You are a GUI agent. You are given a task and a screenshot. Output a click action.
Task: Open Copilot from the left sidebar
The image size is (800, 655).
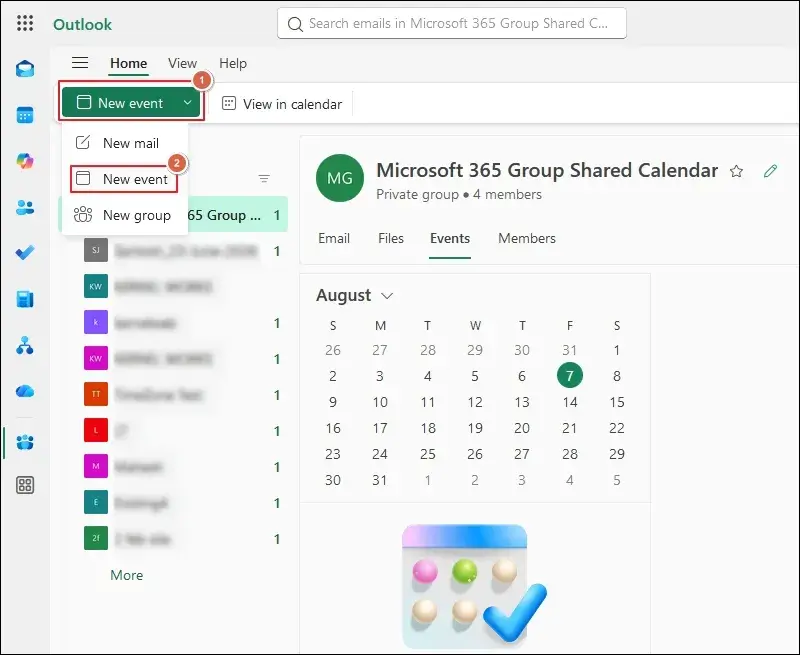tap(25, 161)
